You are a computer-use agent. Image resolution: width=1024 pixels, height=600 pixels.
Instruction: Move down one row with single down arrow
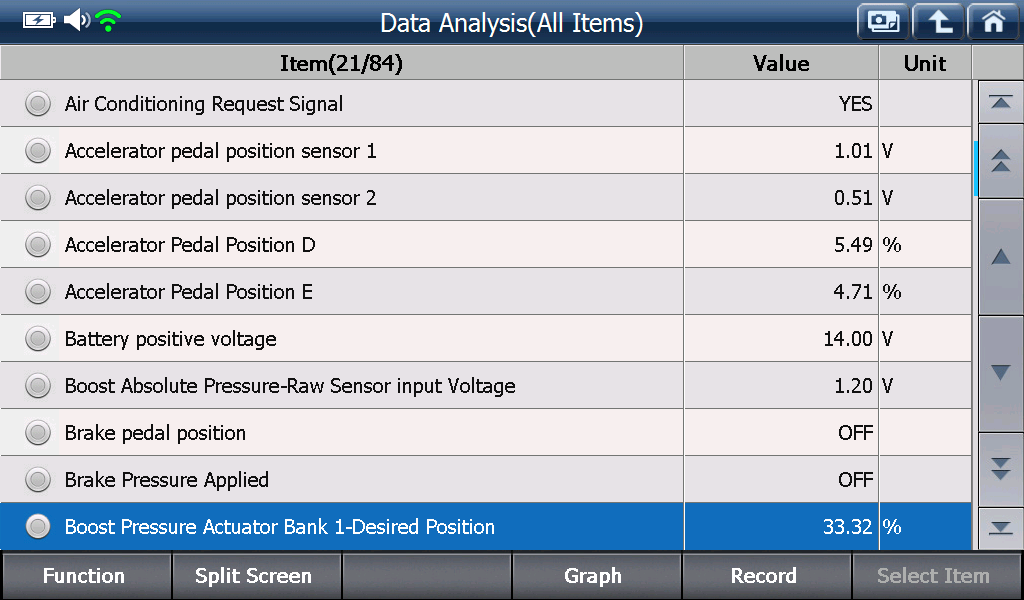coord(1000,373)
